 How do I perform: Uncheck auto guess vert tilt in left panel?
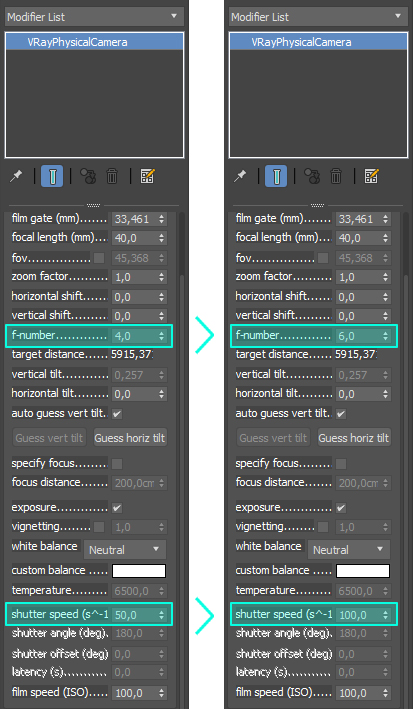click(117, 414)
